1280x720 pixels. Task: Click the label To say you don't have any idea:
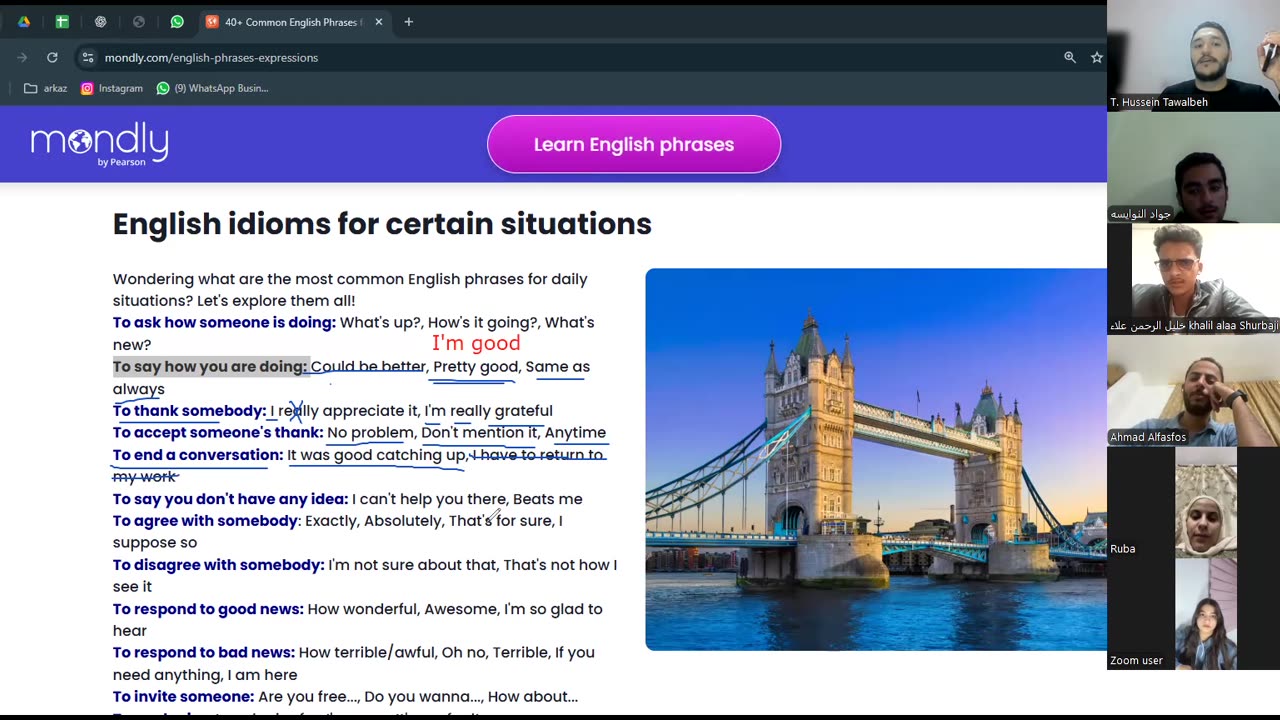[230, 498]
